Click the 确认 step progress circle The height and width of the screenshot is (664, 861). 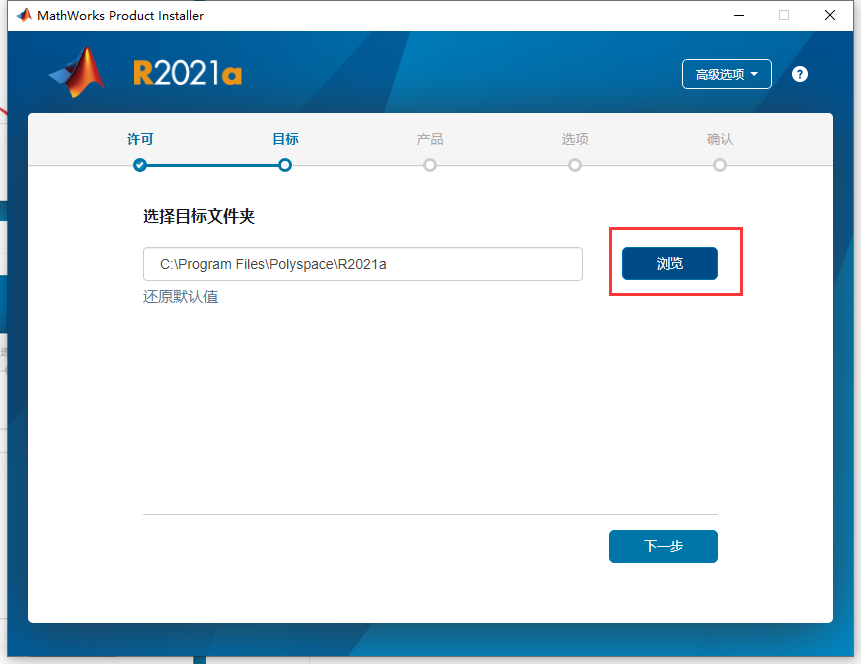[719, 165]
